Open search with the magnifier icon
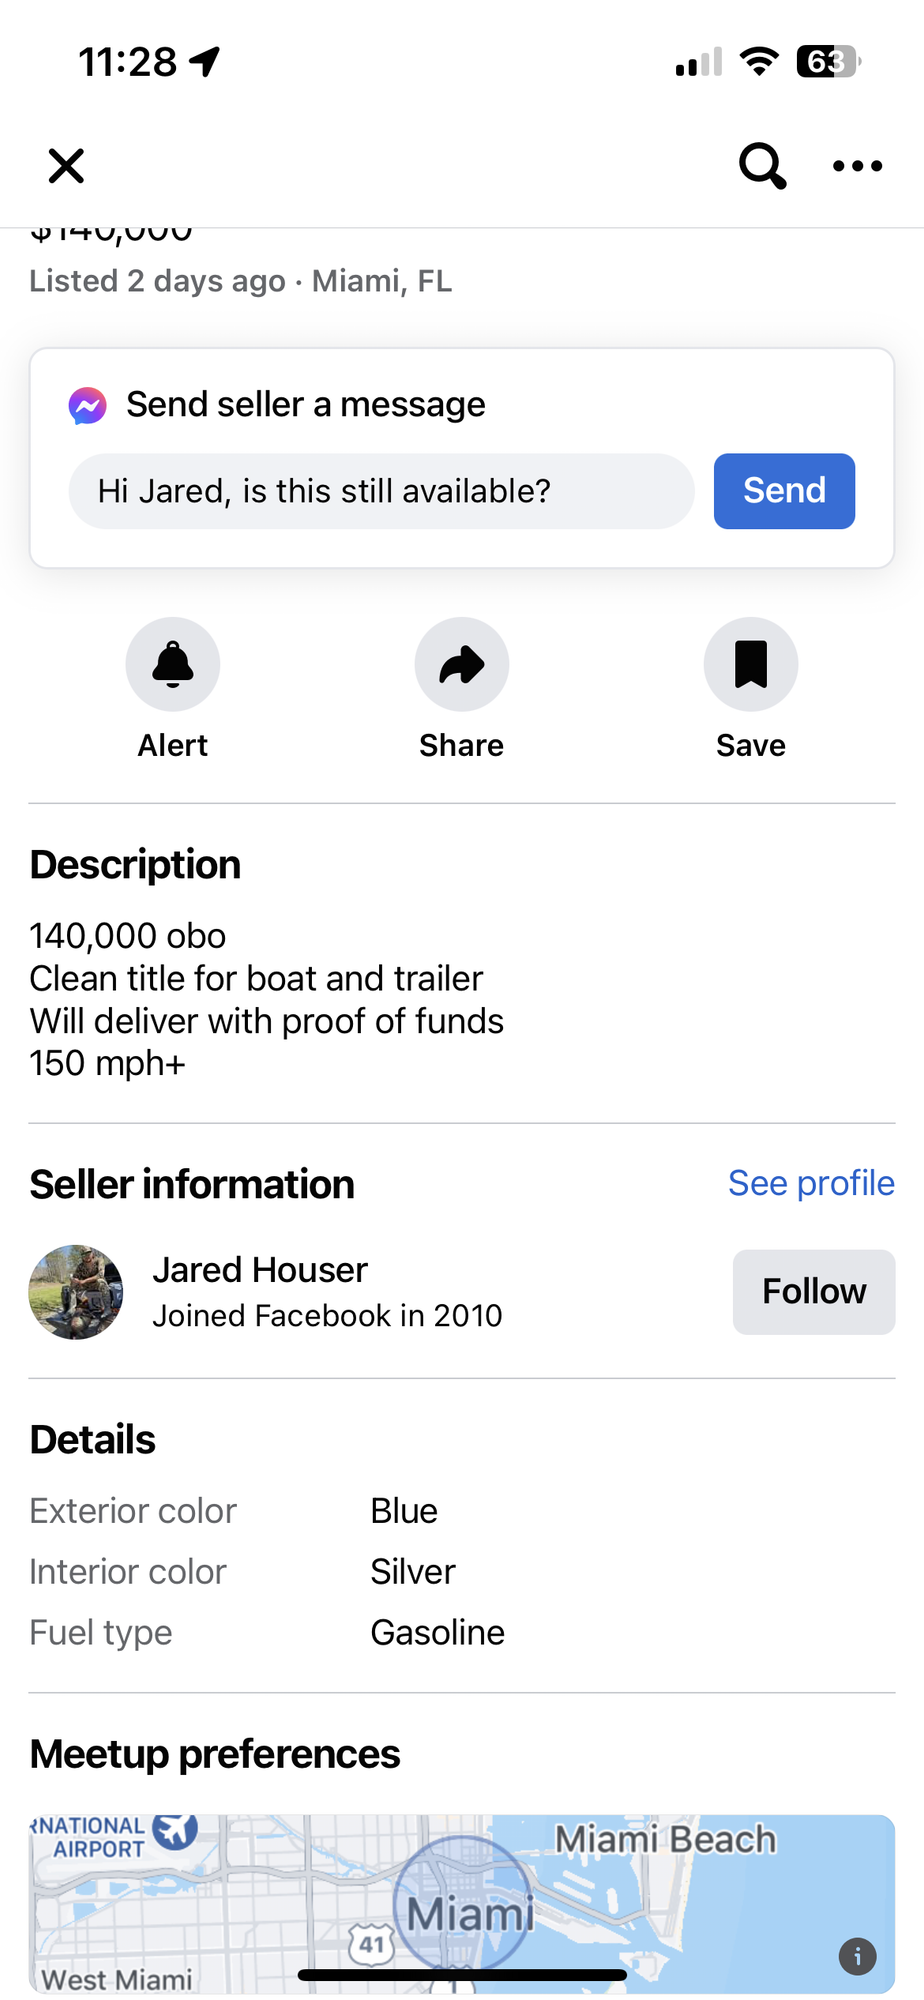 [x=762, y=166]
